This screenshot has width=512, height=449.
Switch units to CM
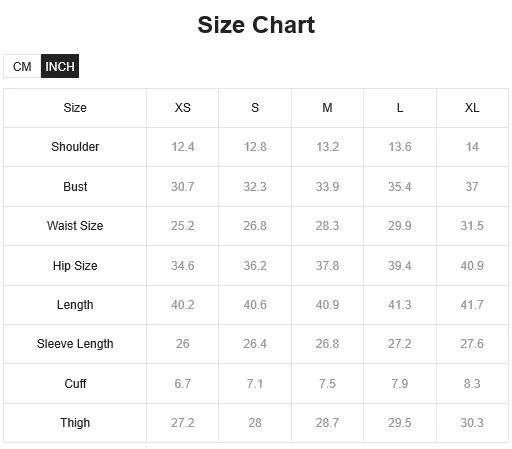click(x=22, y=66)
